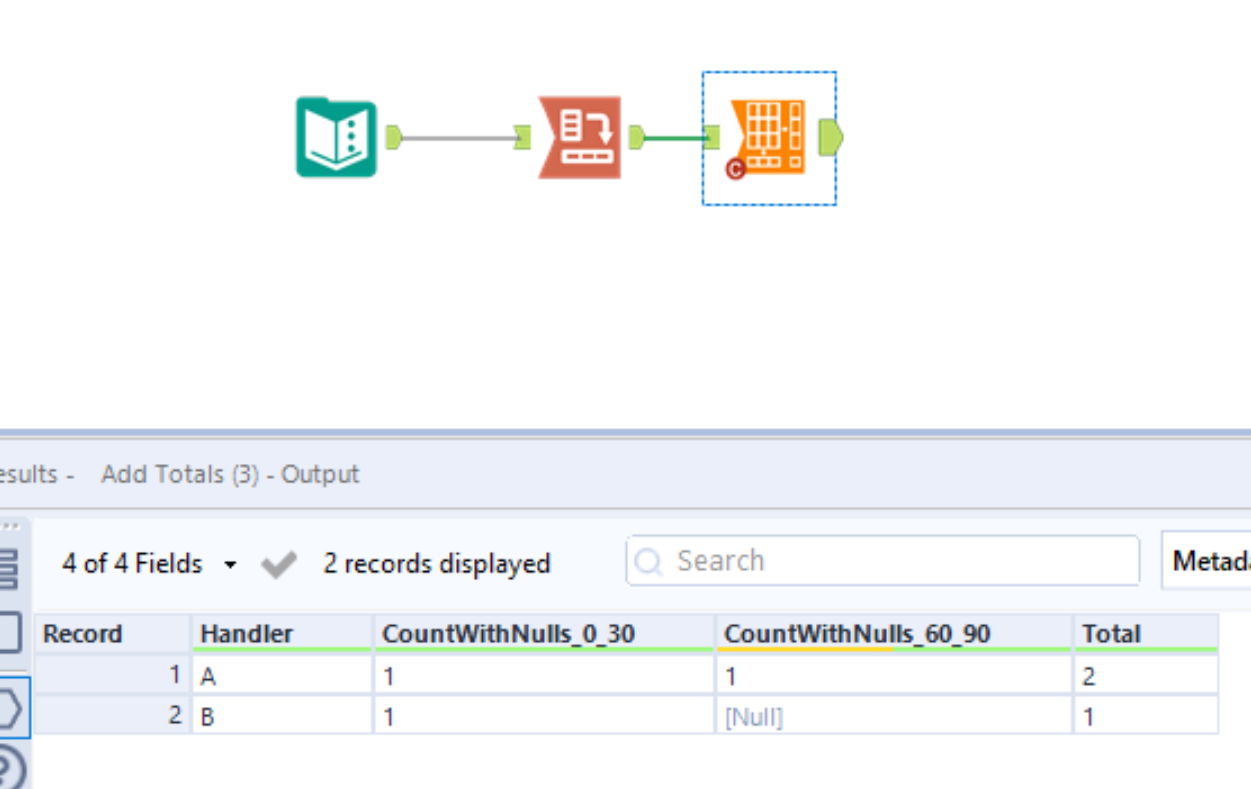Viewport: 1251px width, 789px height.
Task: Open the 4 of 4 Fields dropdown
Action: tap(228, 563)
